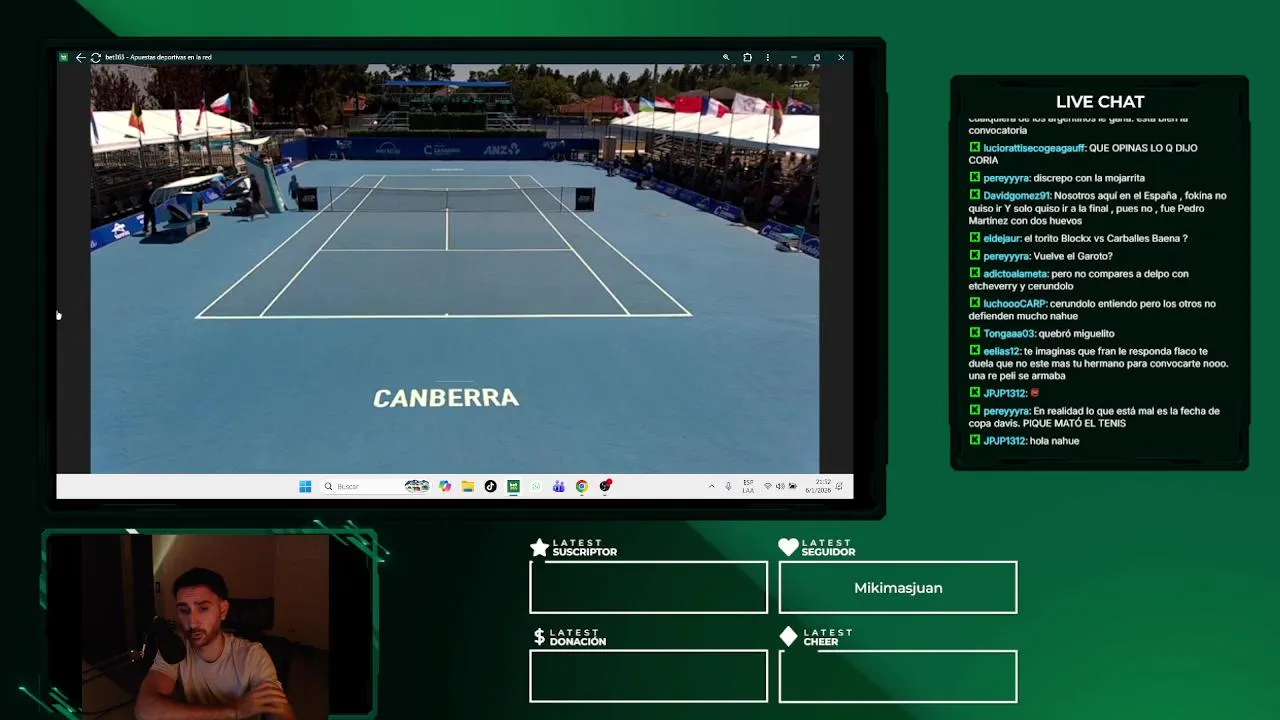Image resolution: width=1280 pixels, height=720 pixels.
Task: Click the microphone tray icon
Action: pyautogui.click(x=728, y=486)
